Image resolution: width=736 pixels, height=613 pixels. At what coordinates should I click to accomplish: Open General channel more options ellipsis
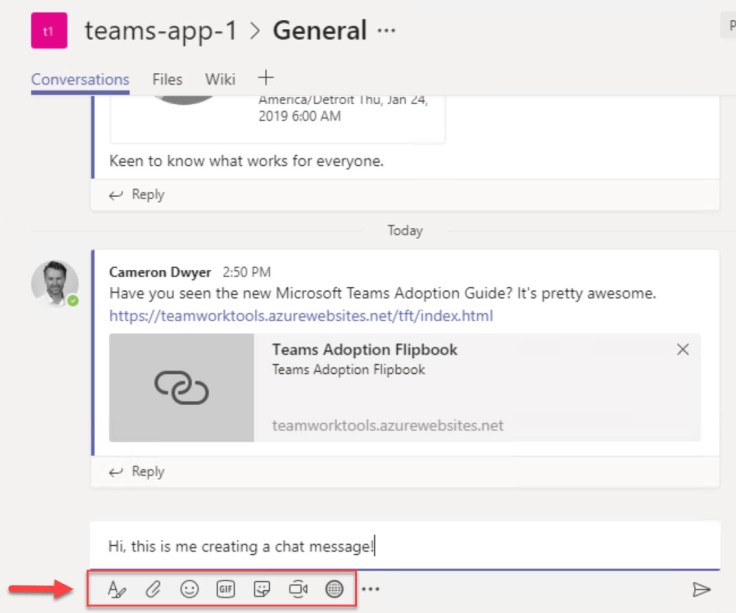pyautogui.click(x=387, y=31)
